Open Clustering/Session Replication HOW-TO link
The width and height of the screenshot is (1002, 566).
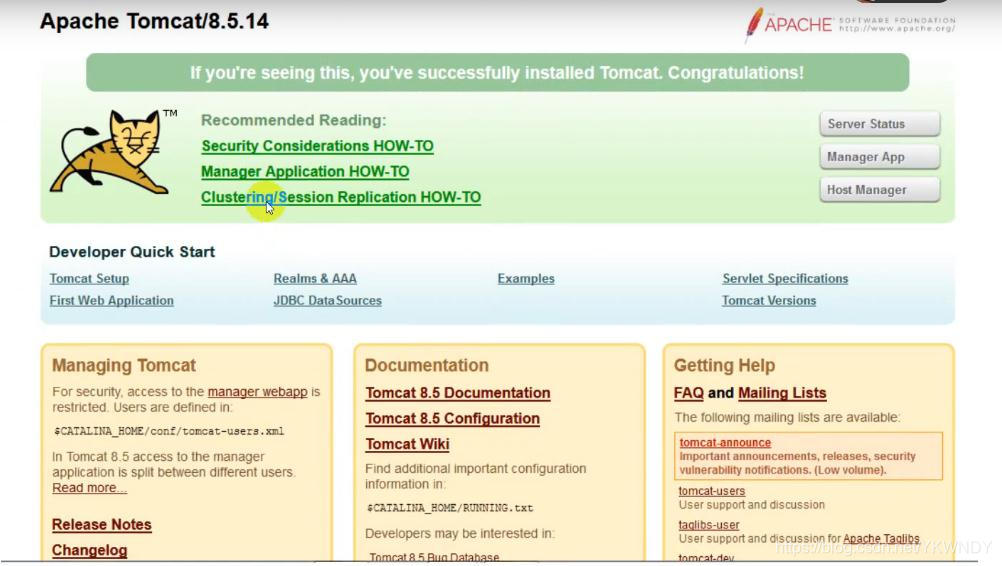tap(341, 197)
